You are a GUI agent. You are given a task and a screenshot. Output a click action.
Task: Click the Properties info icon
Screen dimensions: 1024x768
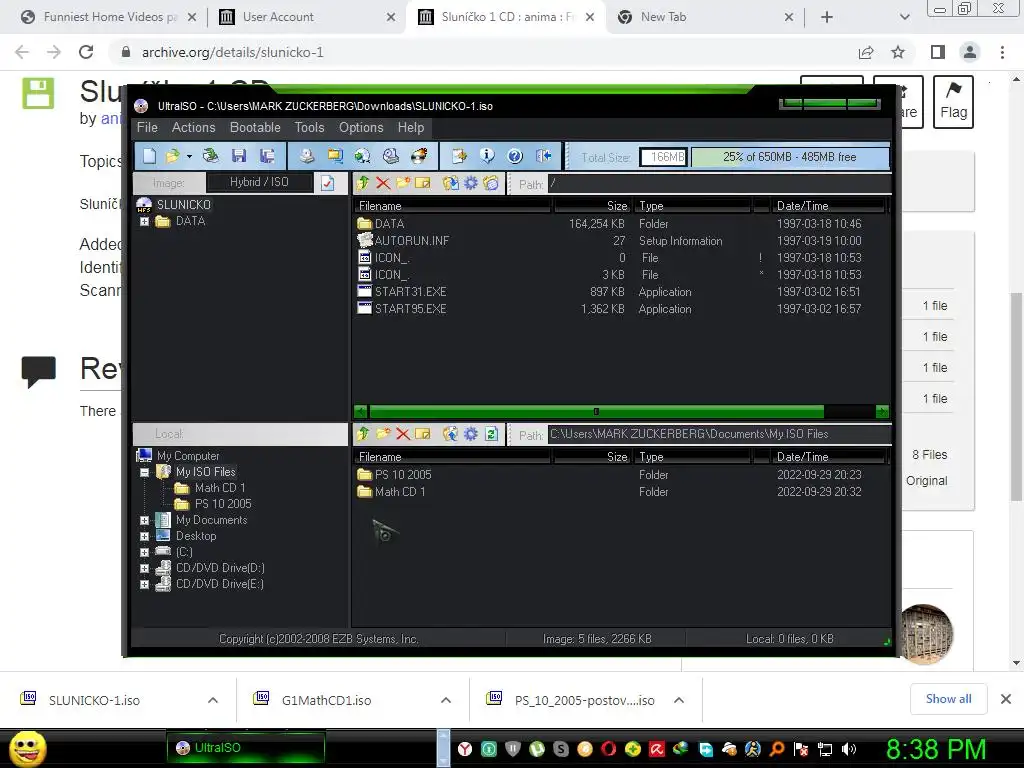pyautogui.click(x=487, y=156)
